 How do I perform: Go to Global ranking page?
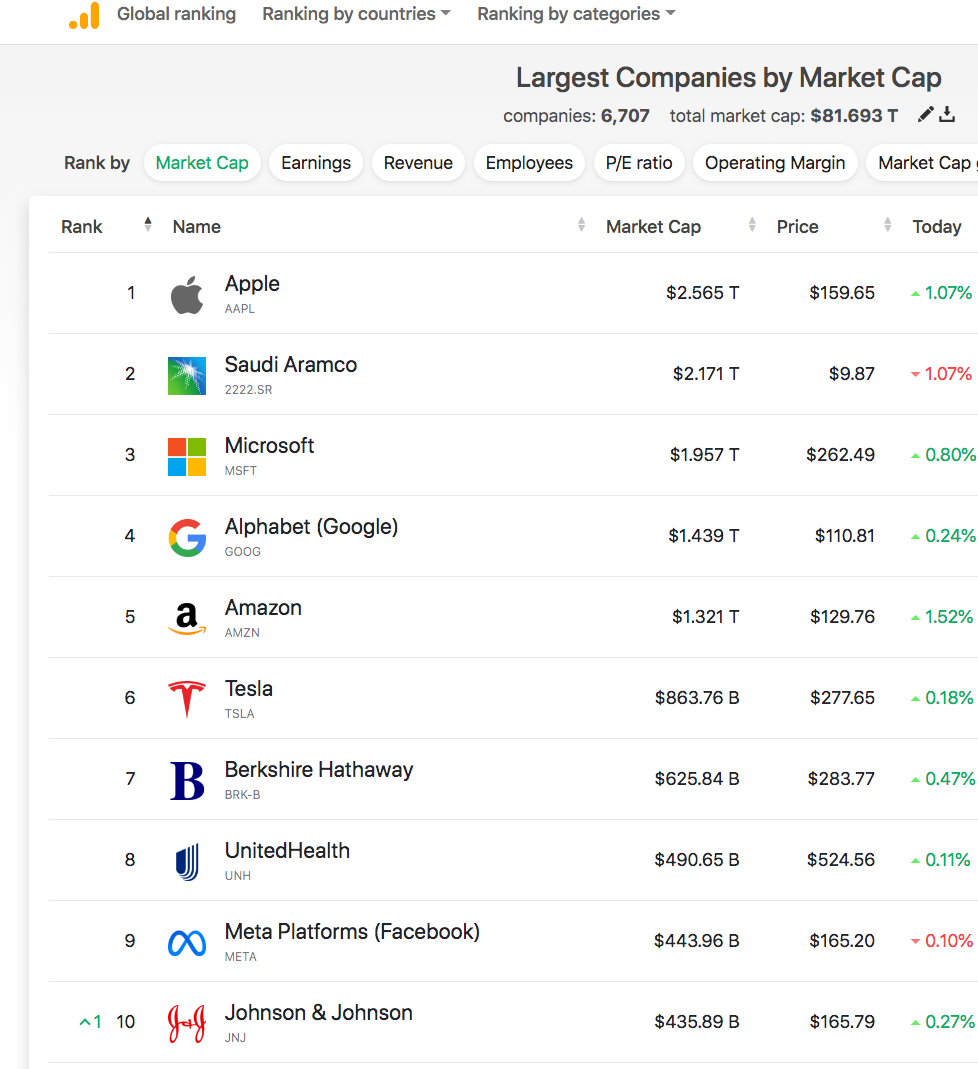point(177,14)
